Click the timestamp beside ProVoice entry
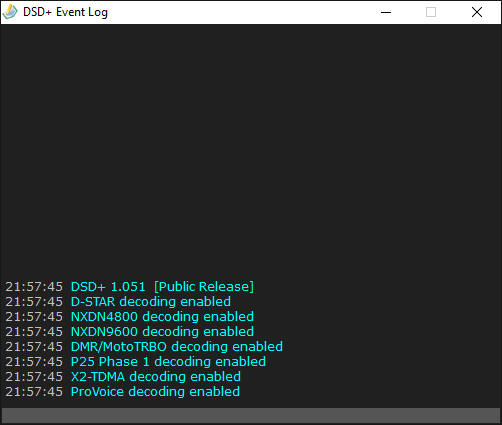Screen dimensions: 502x425 coord(34,392)
